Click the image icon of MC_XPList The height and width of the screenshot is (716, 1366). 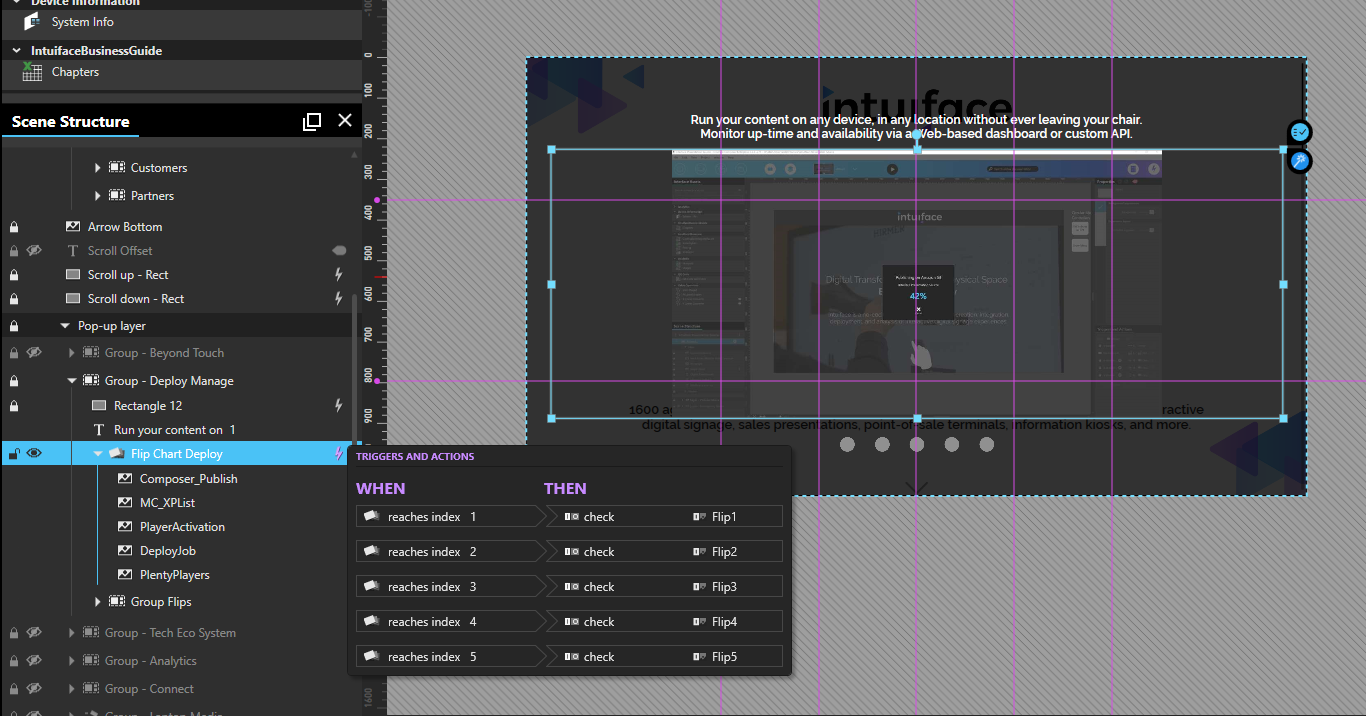[125, 502]
